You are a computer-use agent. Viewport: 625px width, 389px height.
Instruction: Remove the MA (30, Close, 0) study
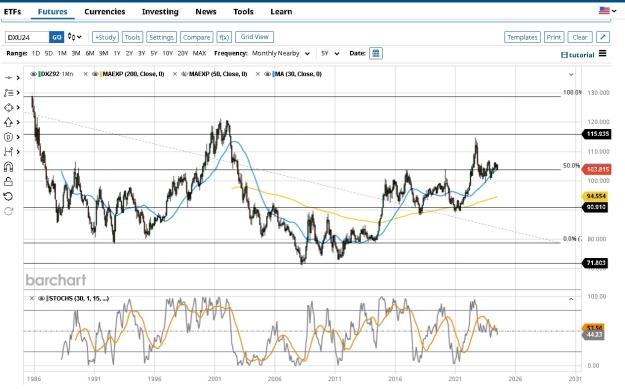[257, 74]
